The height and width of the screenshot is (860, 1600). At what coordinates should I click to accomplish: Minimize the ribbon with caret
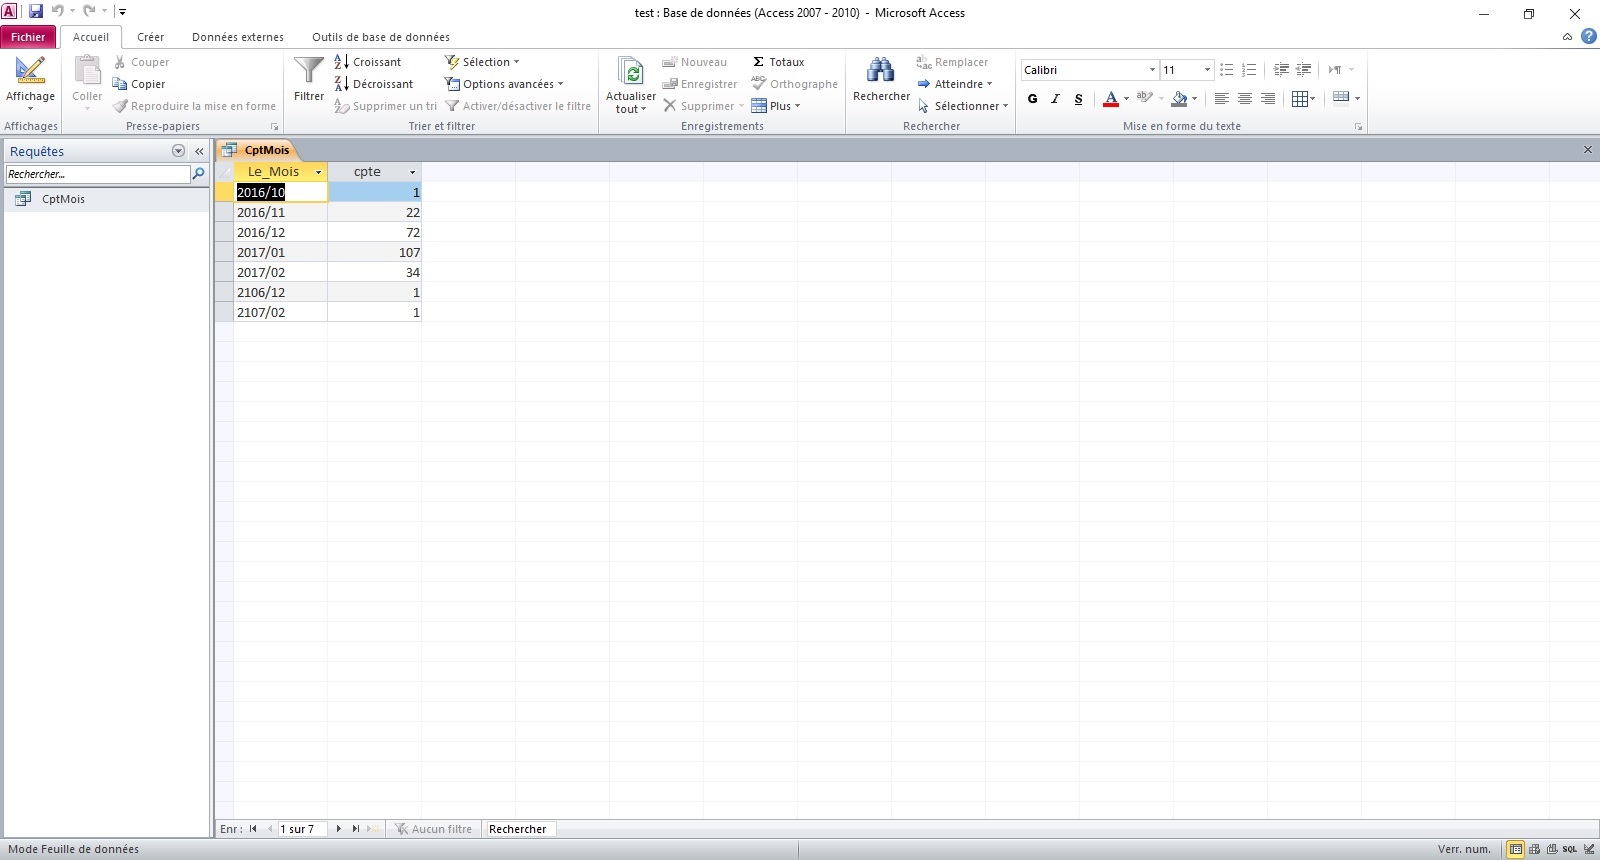(1567, 37)
